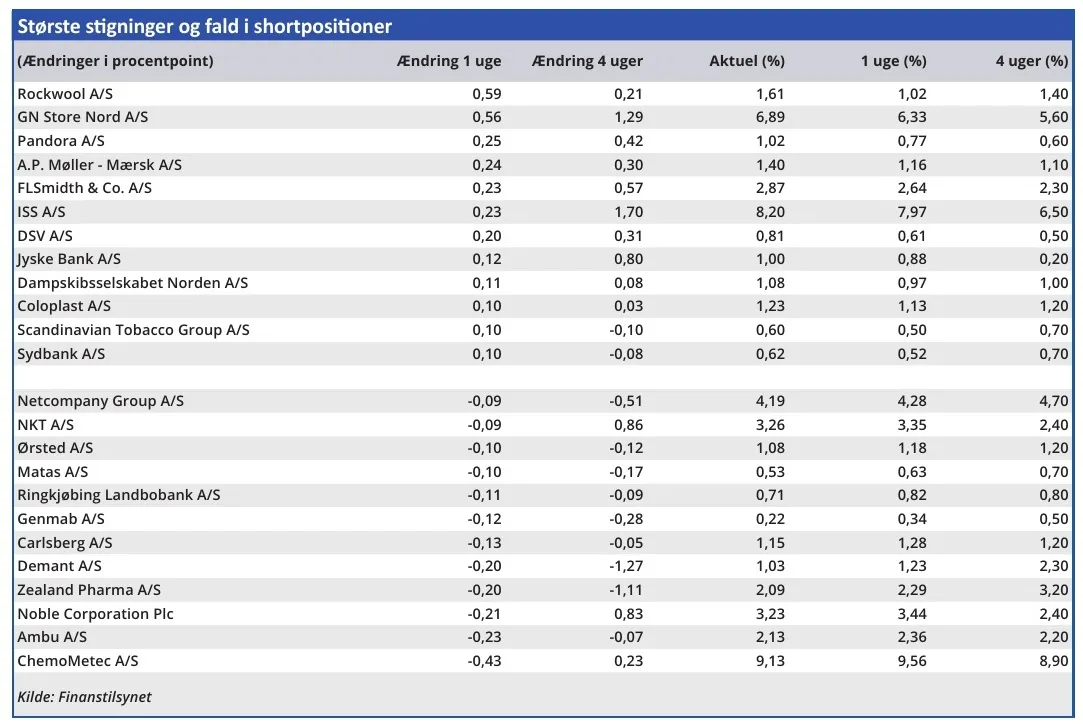This screenshot has height=724, width=1083.
Task: Select the Scandinavian Tobacco Group A/S row
Action: [x=133, y=330]
